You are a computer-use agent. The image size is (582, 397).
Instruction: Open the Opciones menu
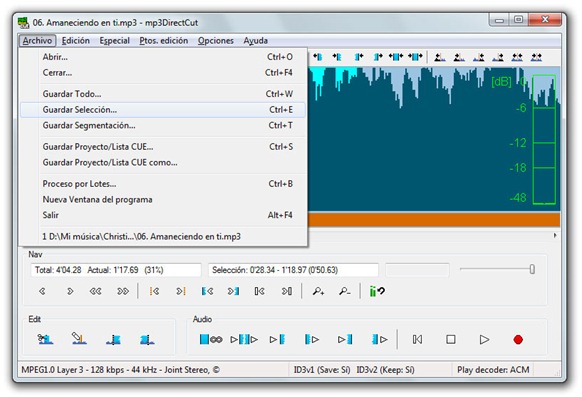point(216,40)
